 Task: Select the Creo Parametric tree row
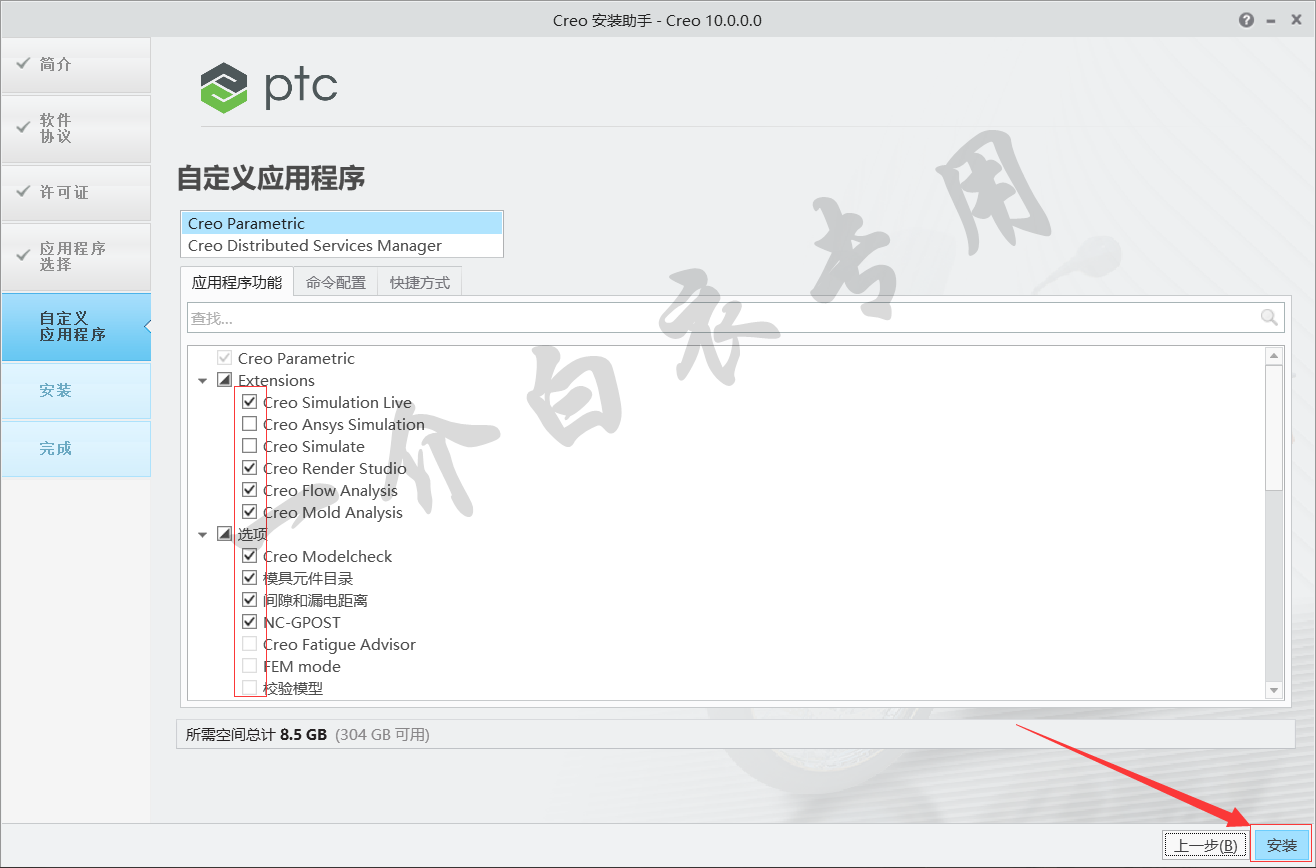(296, 358)
